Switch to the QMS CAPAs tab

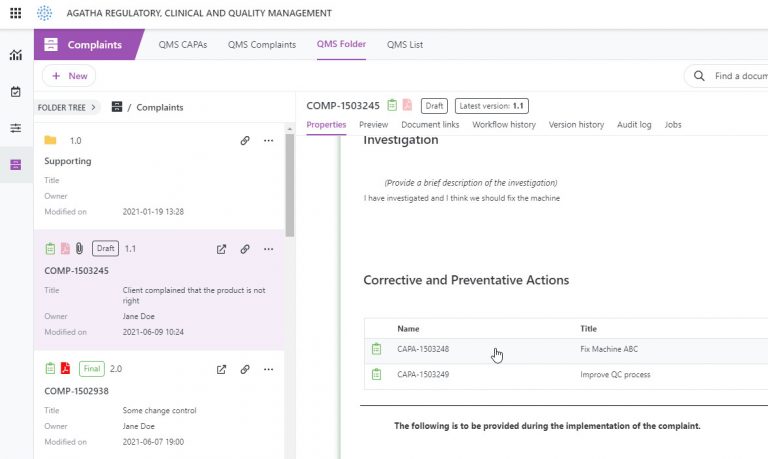[181, 45]
